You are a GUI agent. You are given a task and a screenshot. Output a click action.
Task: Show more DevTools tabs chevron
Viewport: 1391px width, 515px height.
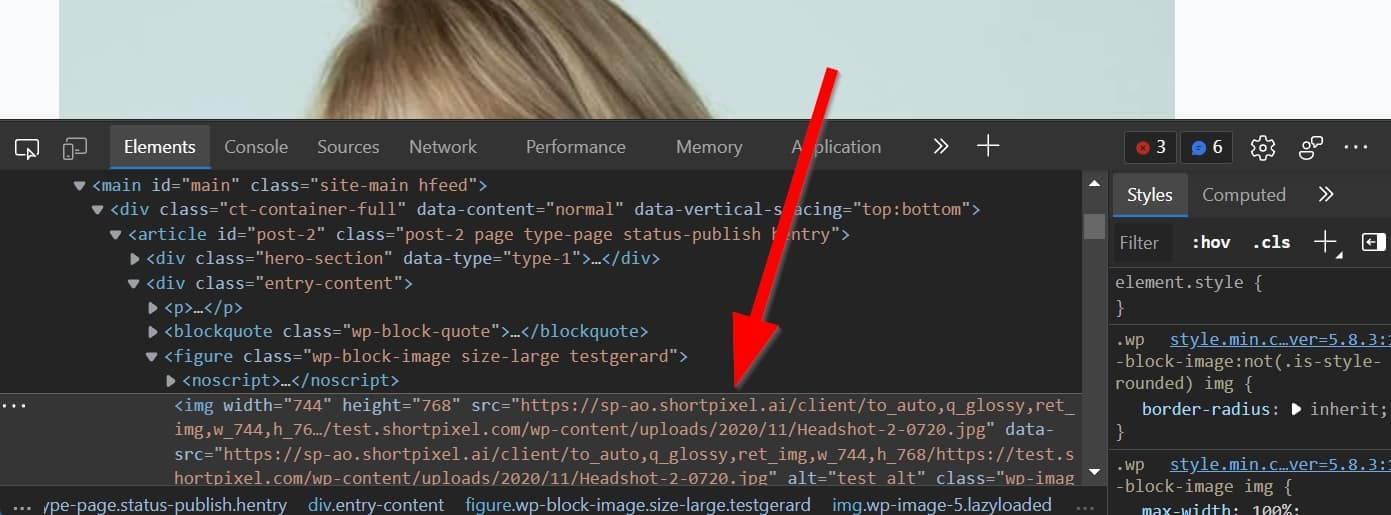pos(940,146)
